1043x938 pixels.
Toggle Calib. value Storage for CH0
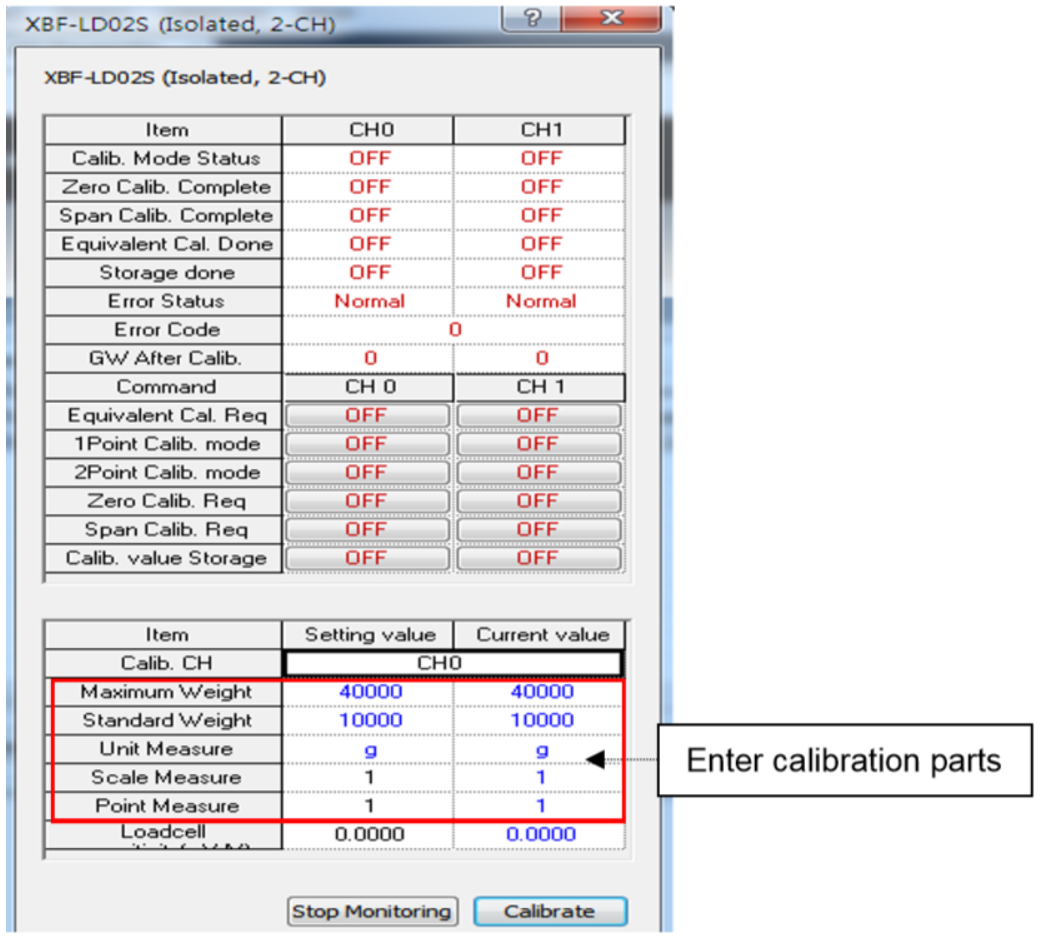367,558
